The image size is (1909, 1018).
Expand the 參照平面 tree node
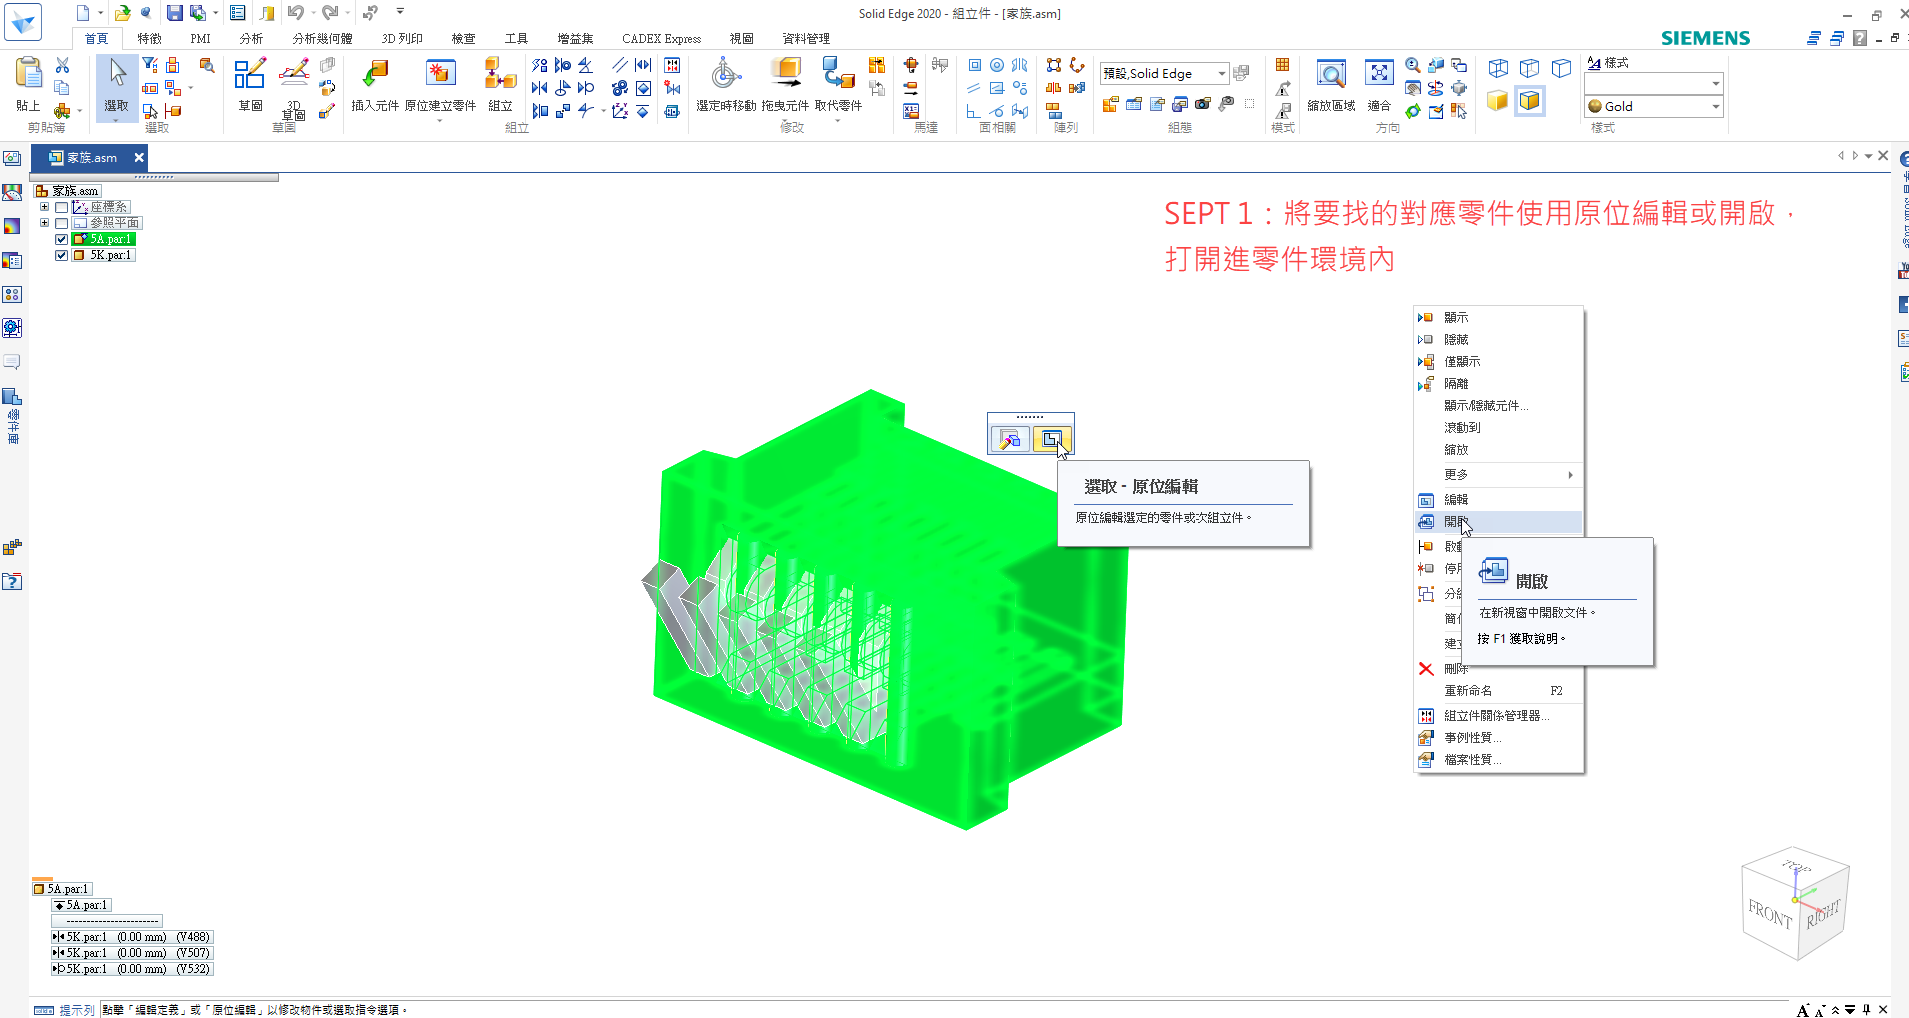tap(44, 223)
